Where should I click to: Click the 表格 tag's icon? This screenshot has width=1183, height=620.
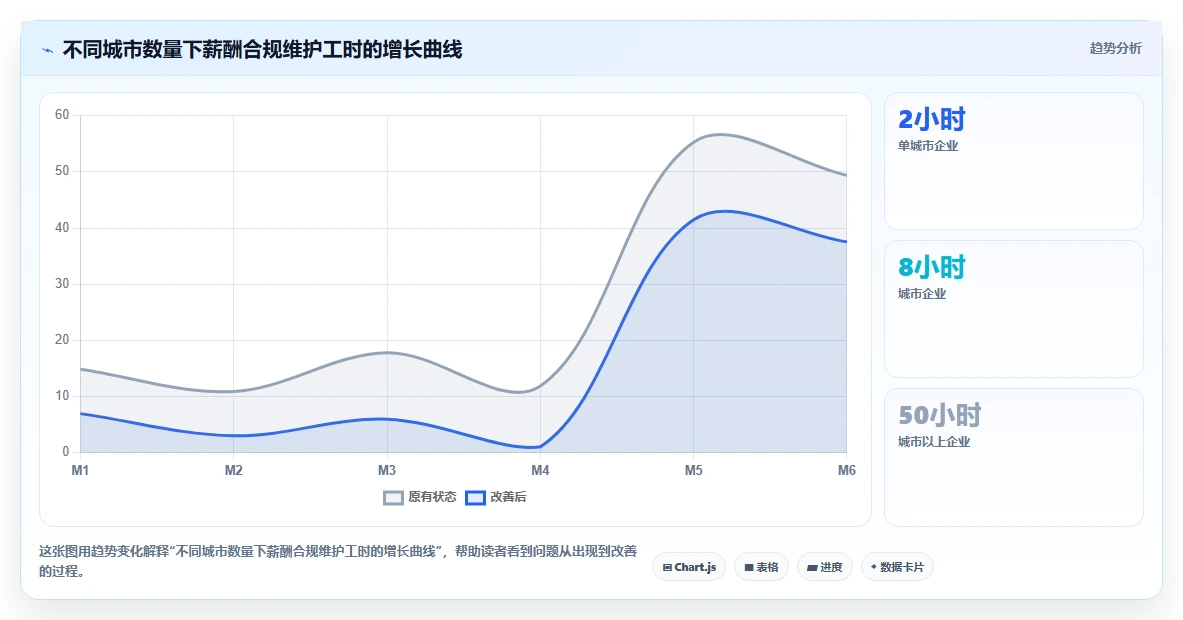(x=748, y=567)
